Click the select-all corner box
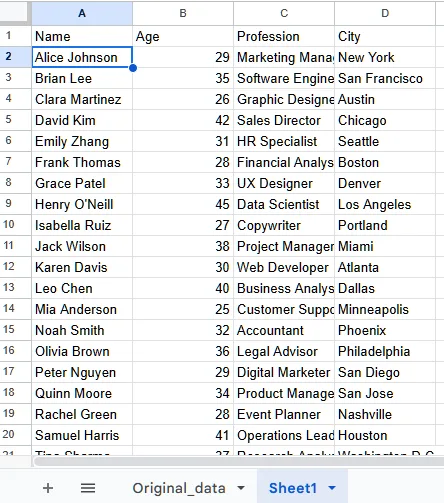The height and width of the screenshot is (503, 444). pyautogui.click(x=14, y=13)
